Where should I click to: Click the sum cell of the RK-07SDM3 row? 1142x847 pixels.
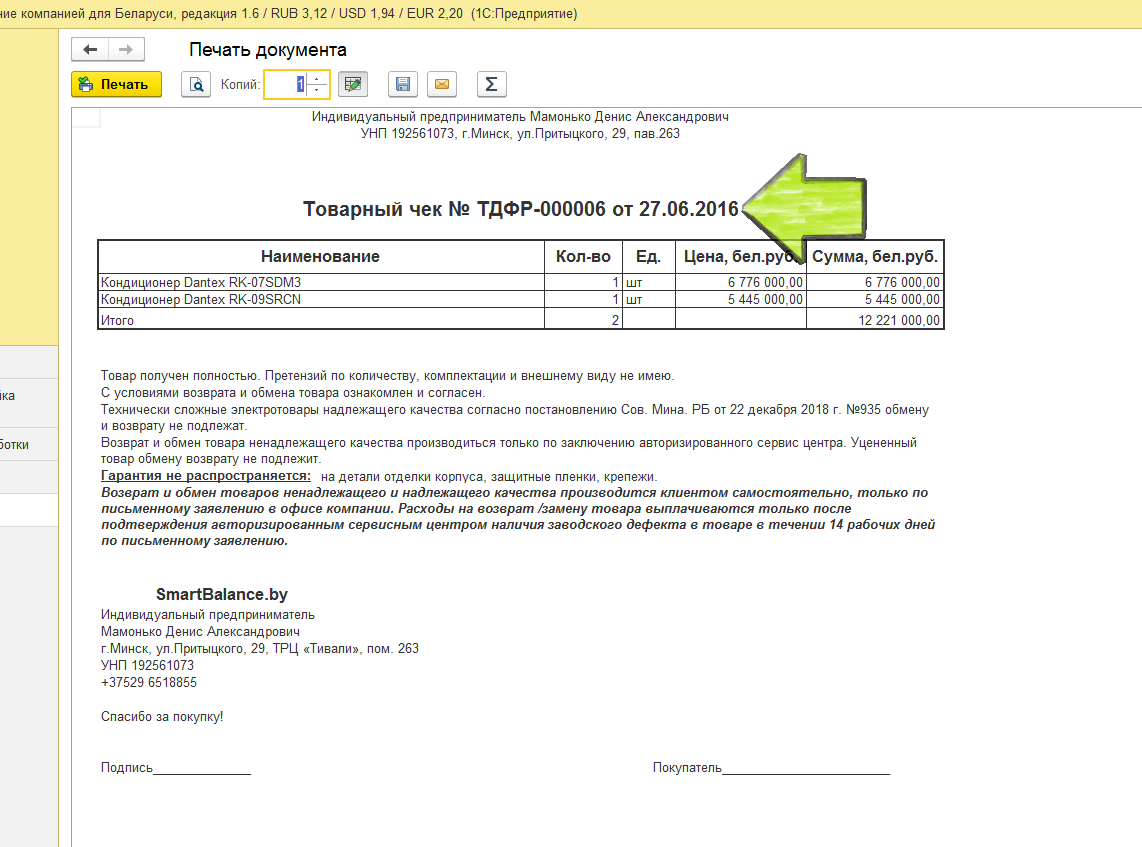(875, 283)
